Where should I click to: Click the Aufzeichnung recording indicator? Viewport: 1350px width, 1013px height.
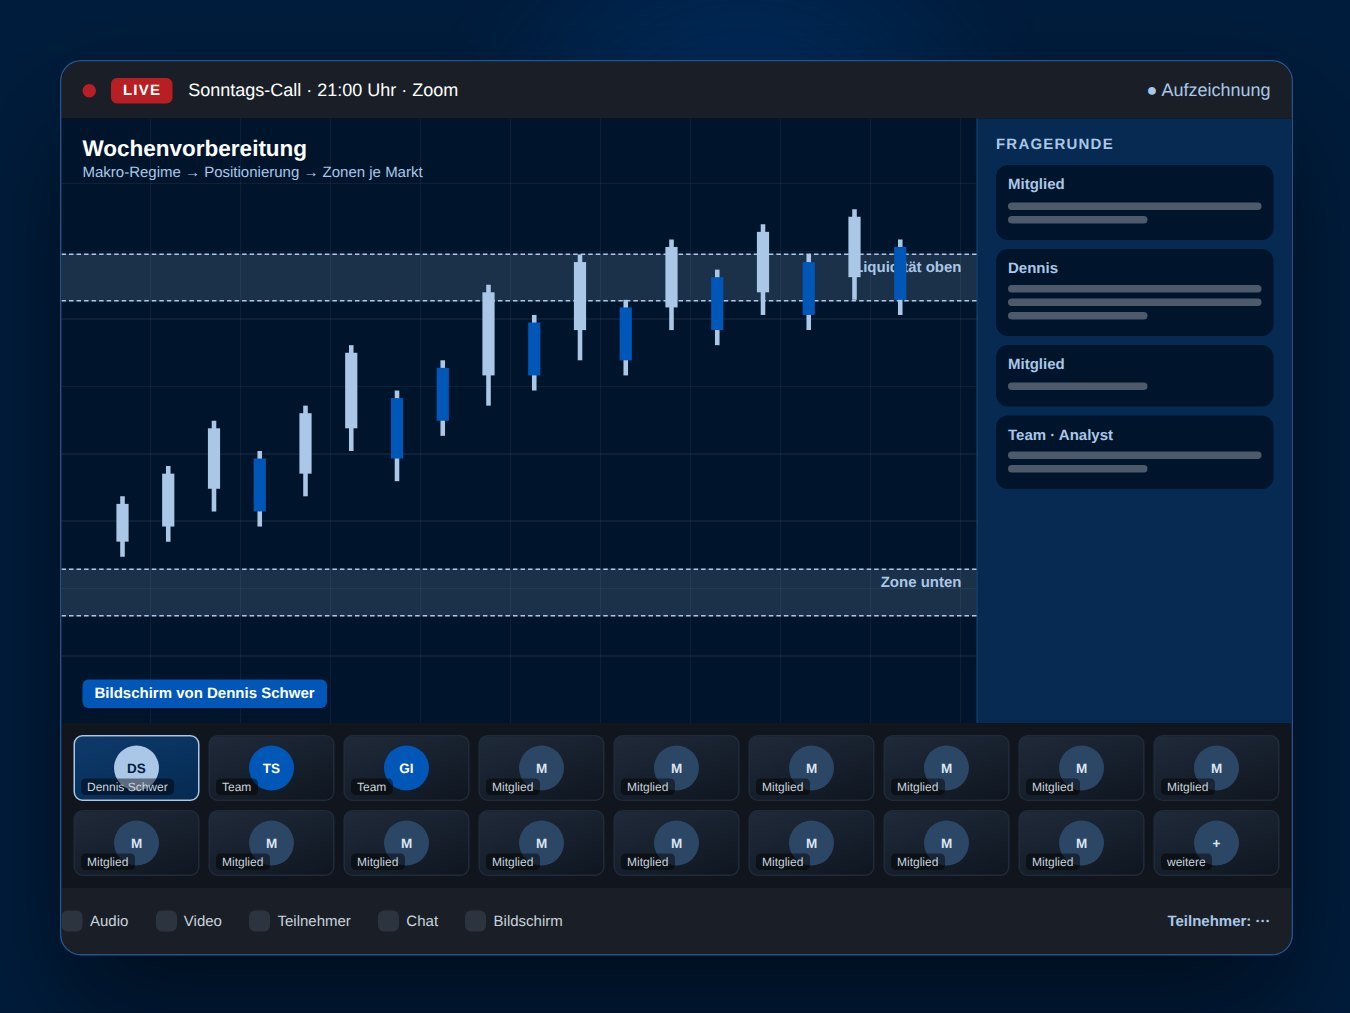1209,90
